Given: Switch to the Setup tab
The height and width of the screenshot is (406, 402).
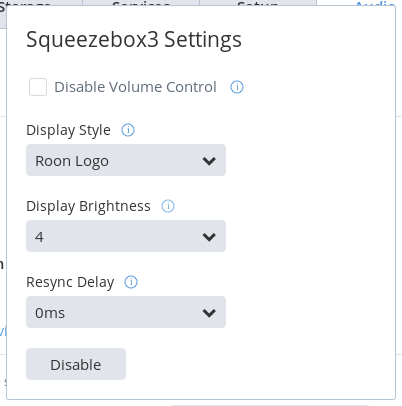Looking at the screenshot, I should point(258,3).
